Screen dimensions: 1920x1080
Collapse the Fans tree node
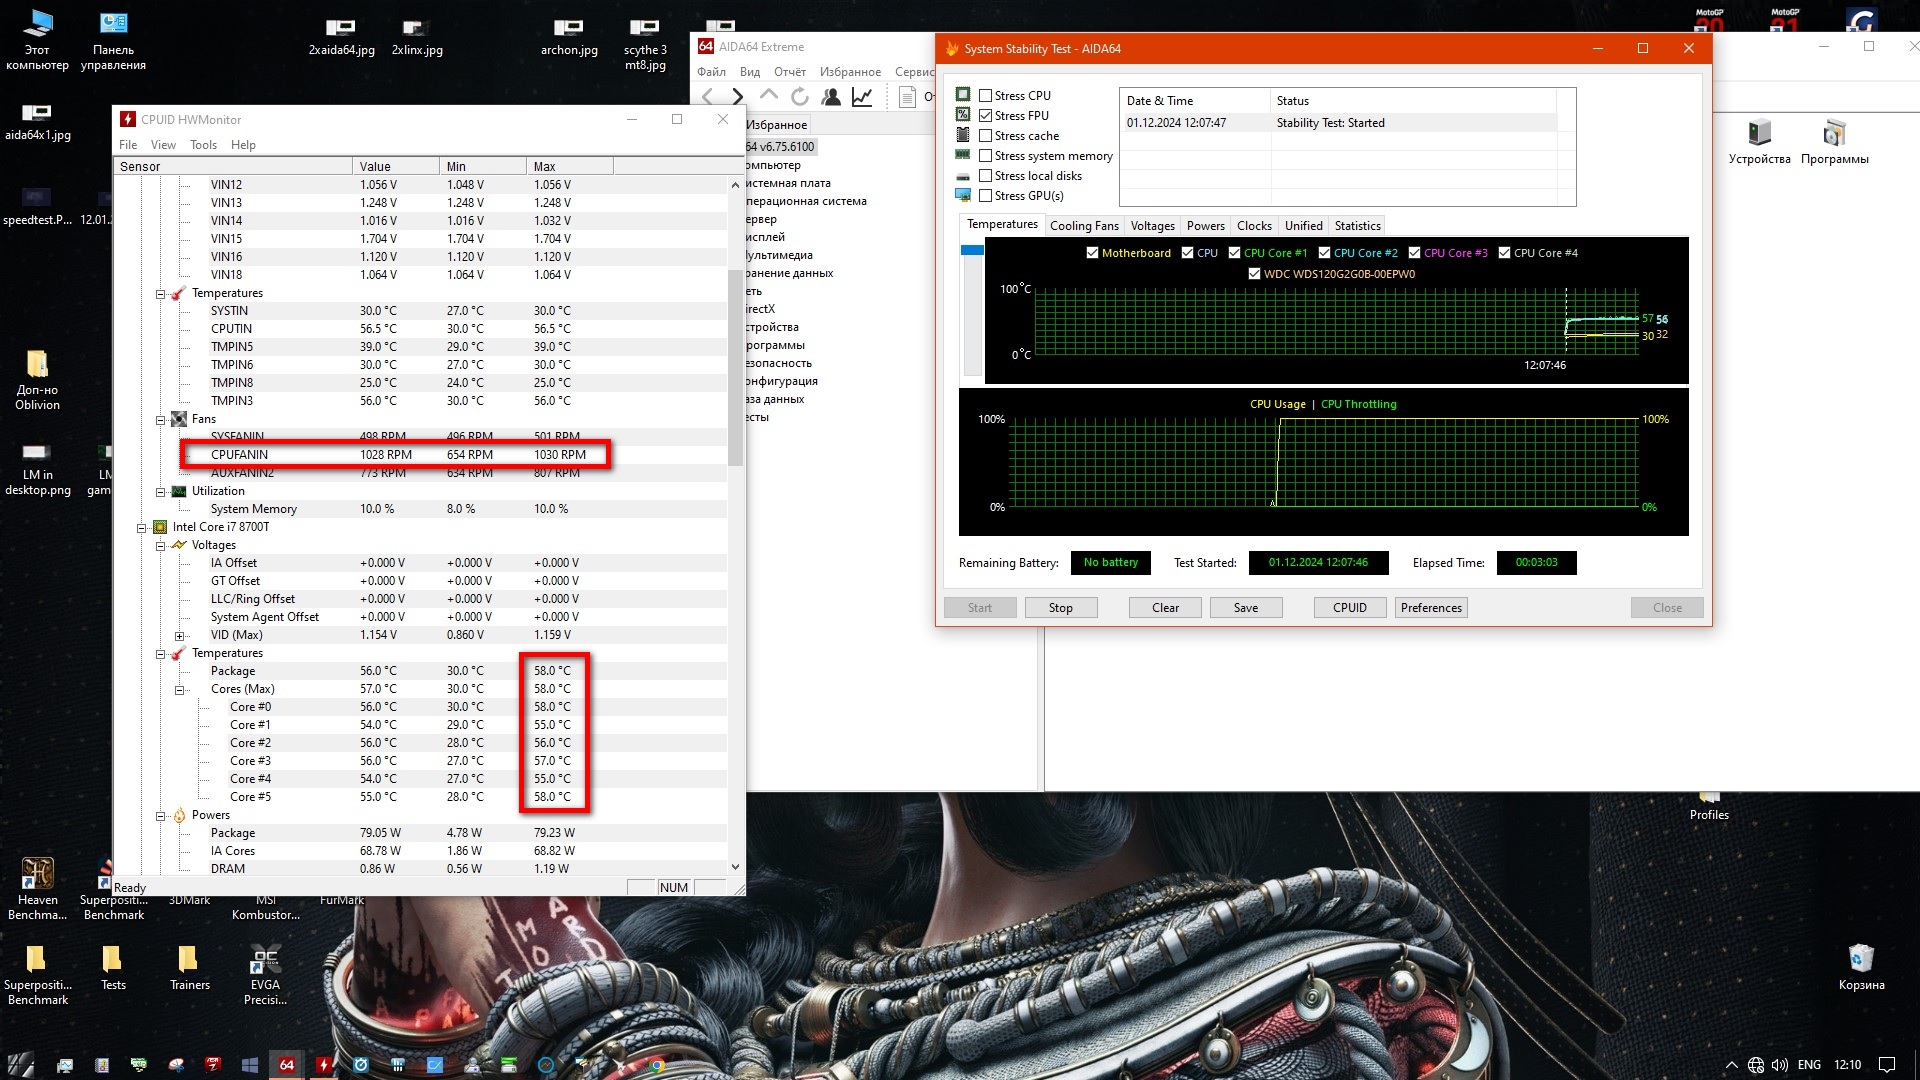[x=160, y=420]
